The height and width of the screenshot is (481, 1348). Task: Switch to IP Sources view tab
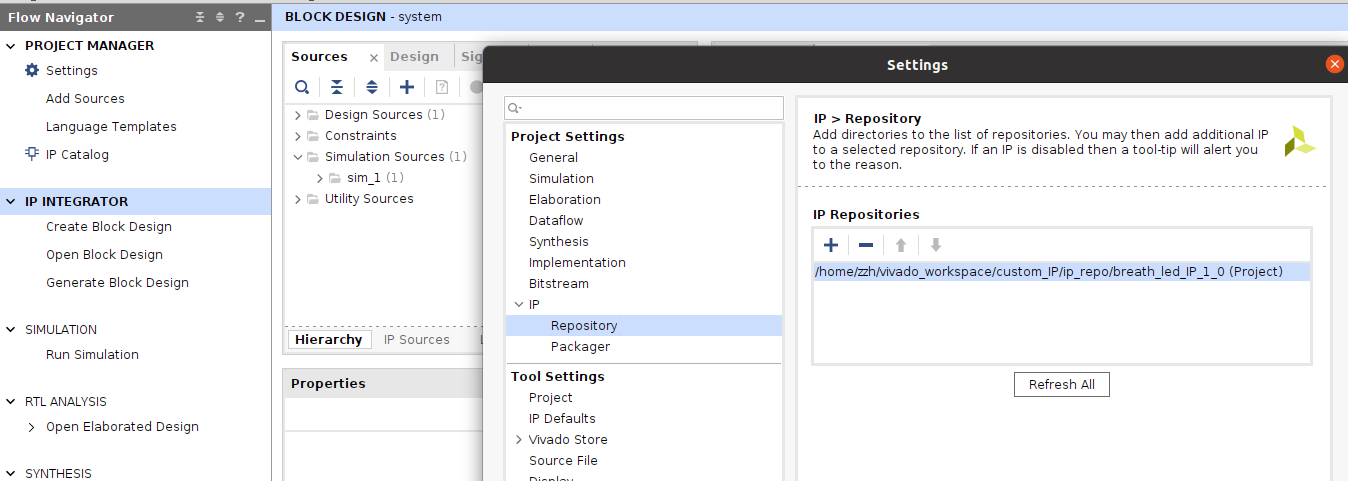(417, 340)
